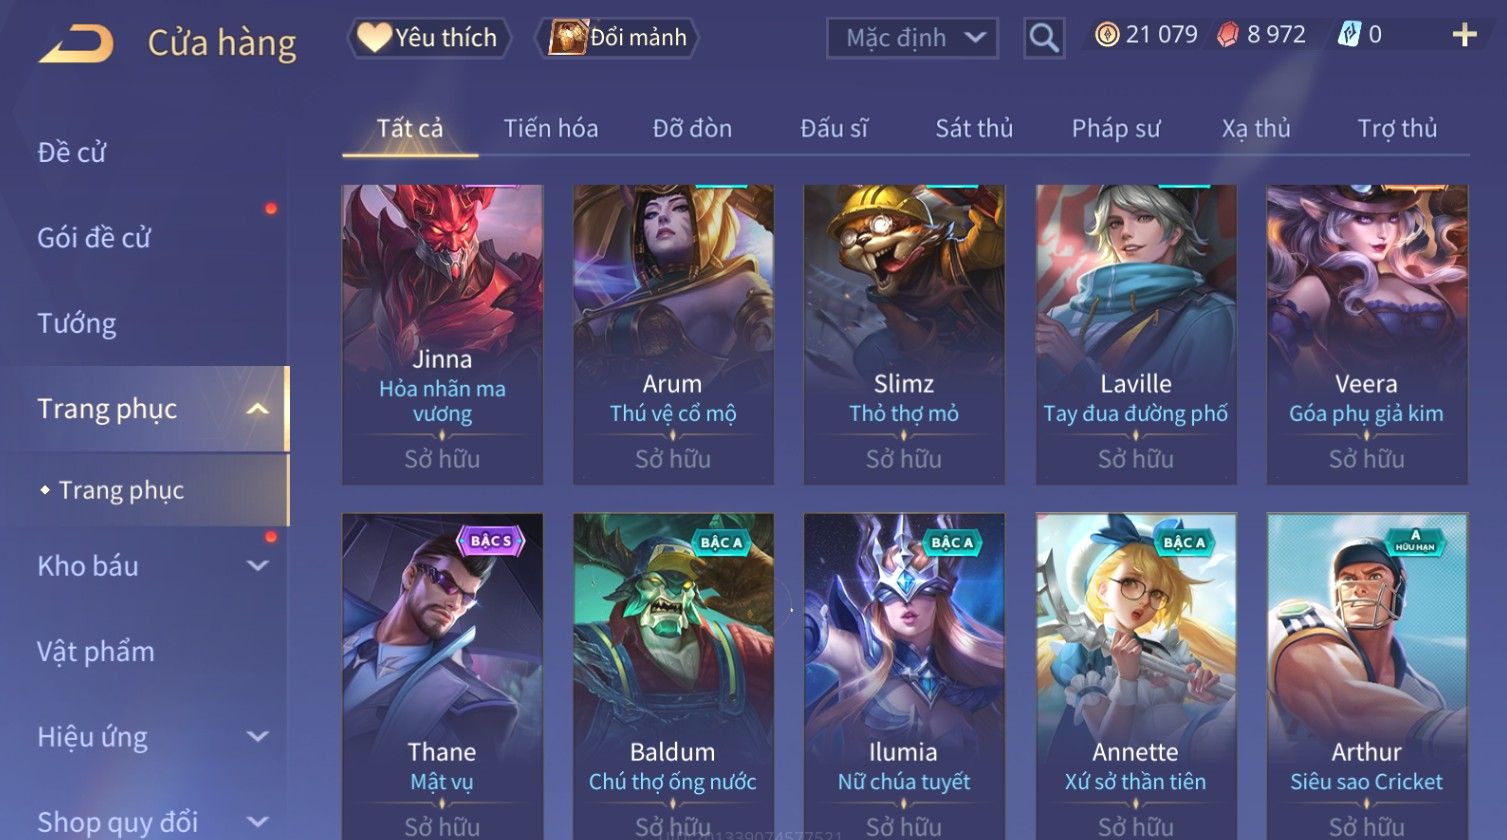
Task: Open the Mặc định sort dropdown
Action: pyautogui.click(x=912, y=38)
